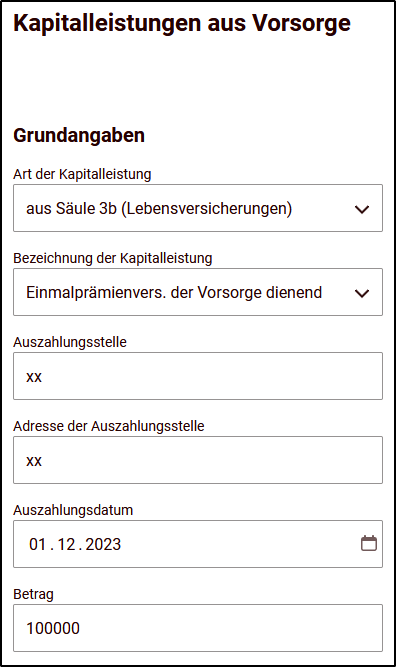Select the day segment '01' of the date
This screenshot has height=667, width=396.
(x=37, y=544)
